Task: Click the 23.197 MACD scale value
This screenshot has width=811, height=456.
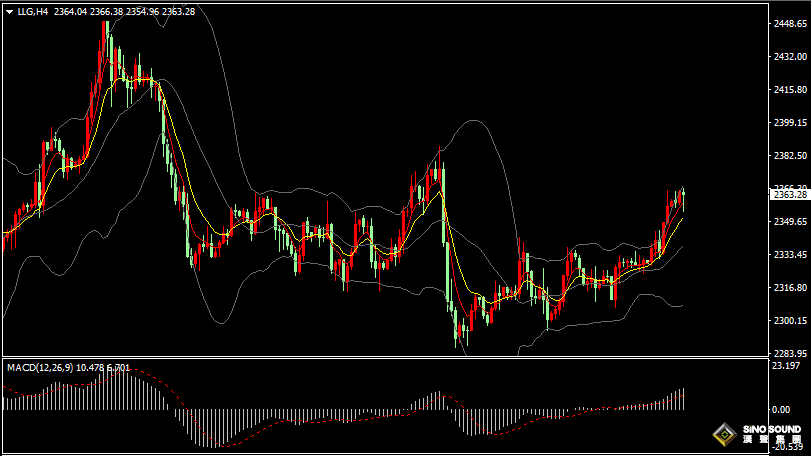Action: pyautogui.click(x=786, y=366)
